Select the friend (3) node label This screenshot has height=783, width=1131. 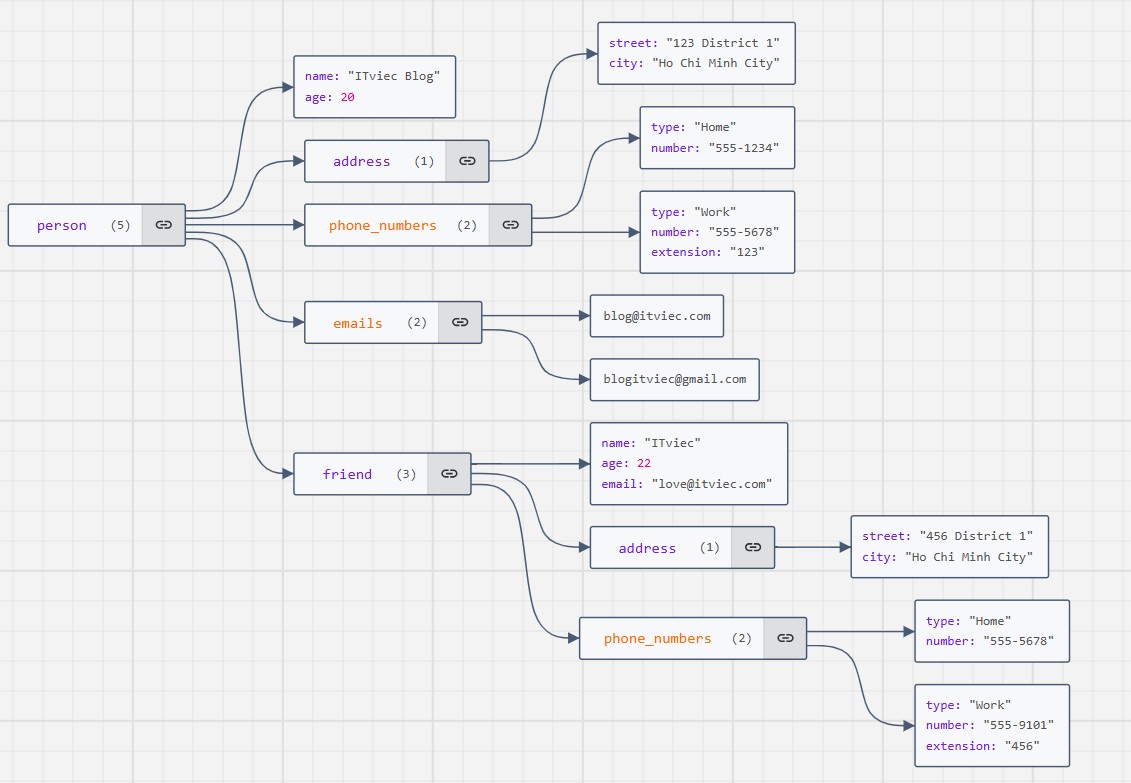(369, 474)
